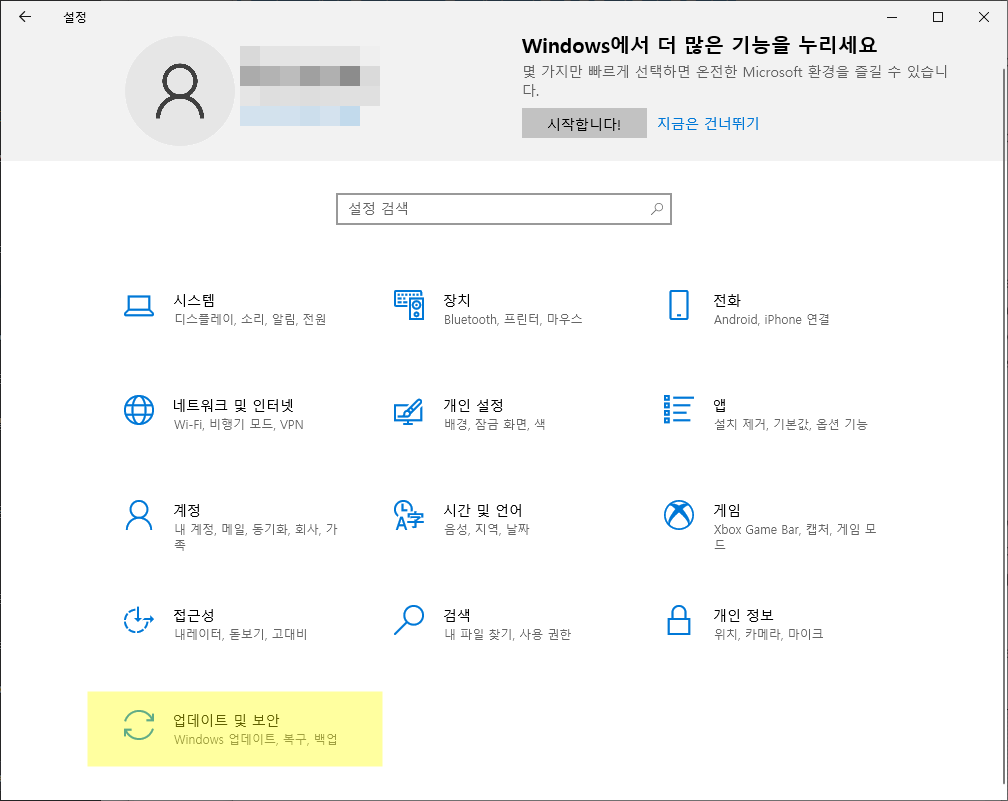
Task: Select the 앱 category title
Action: tap(720, 405)
